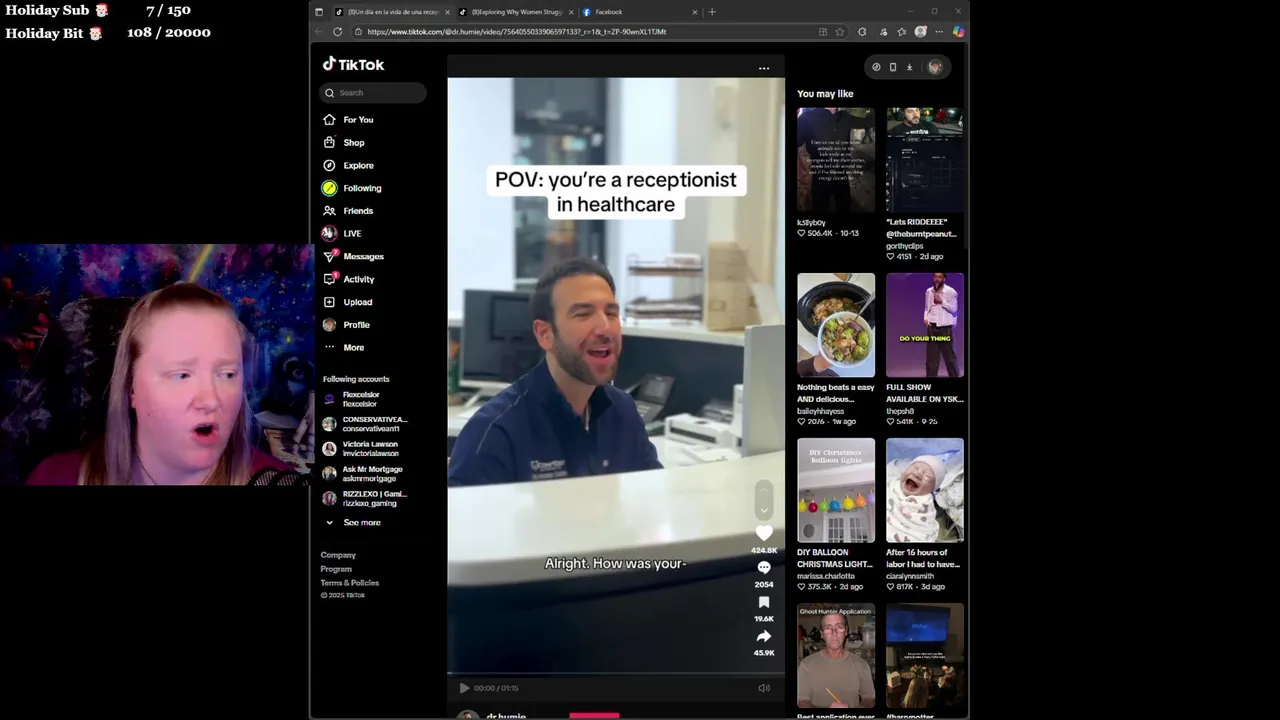Click Get app phone icon
Image resolution: width=1280 pixels, height=720 pixels.
point(893,67)
